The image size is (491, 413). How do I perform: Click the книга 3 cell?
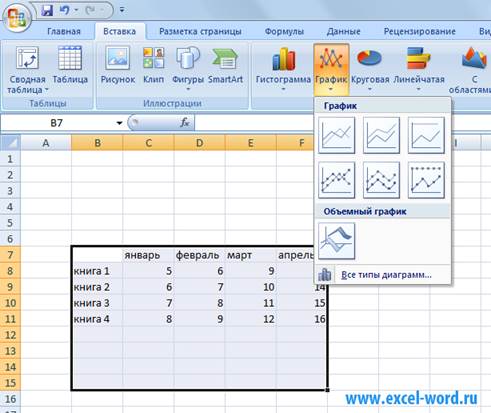(97, 303)
